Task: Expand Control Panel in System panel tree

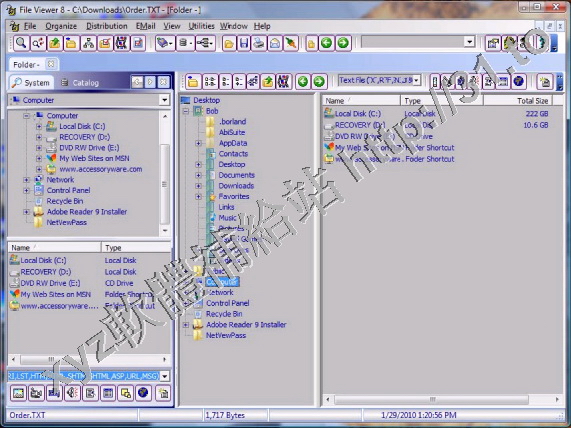Action: 26,190
